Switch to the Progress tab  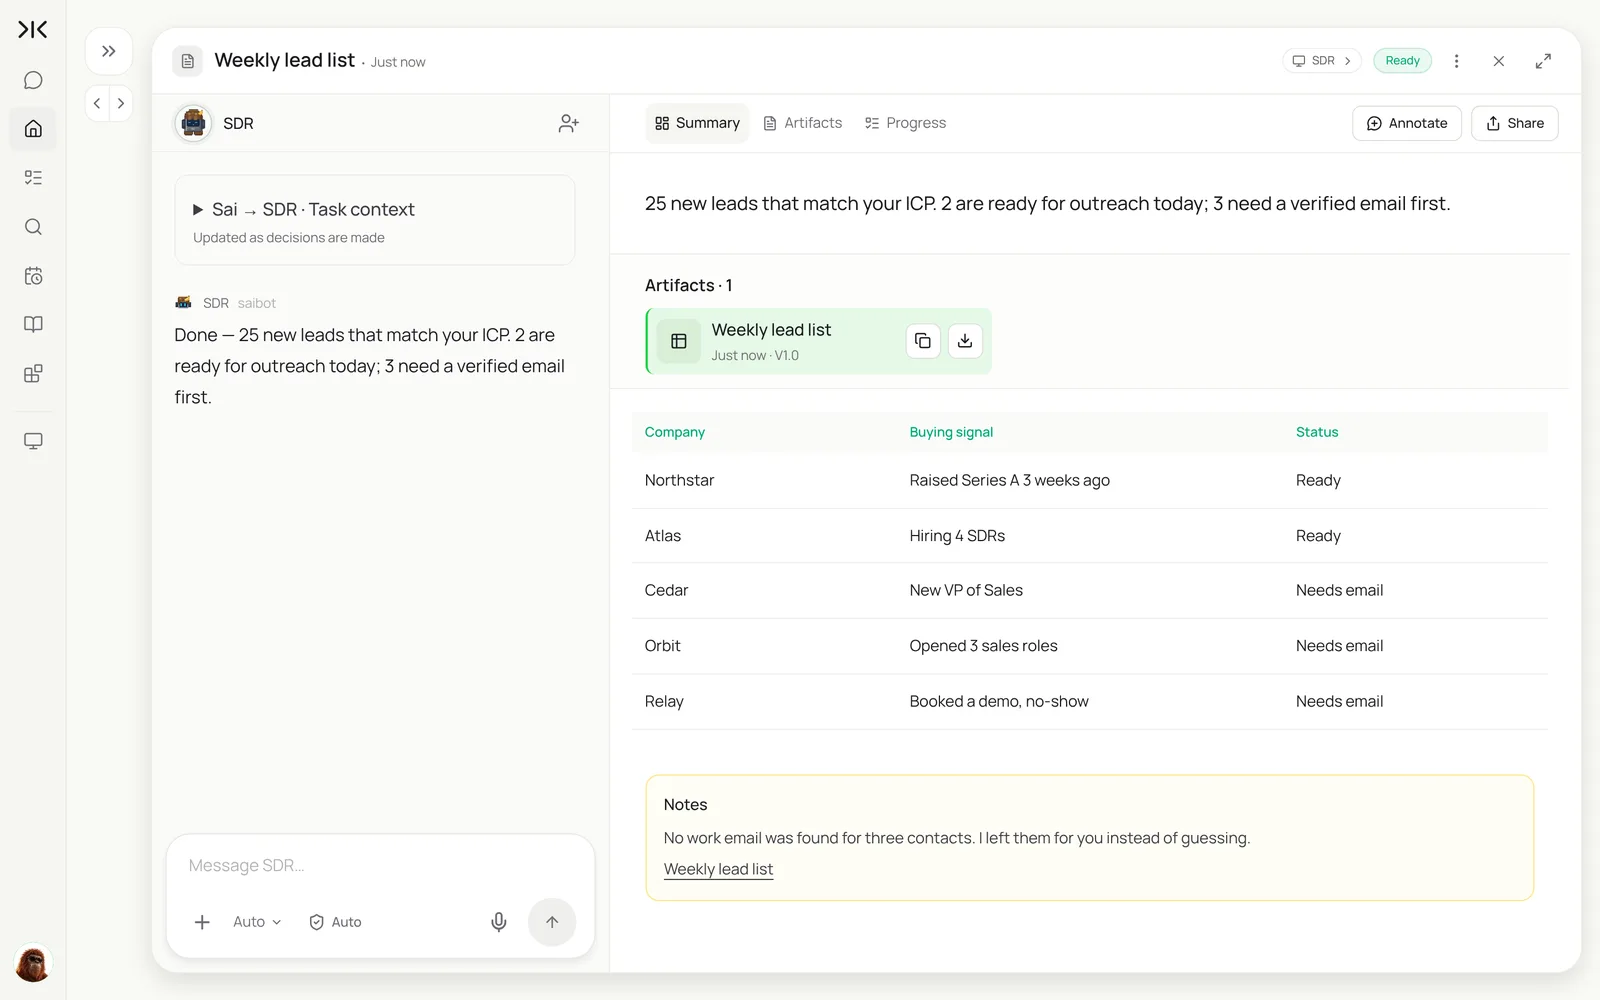[x=905, y=123]
